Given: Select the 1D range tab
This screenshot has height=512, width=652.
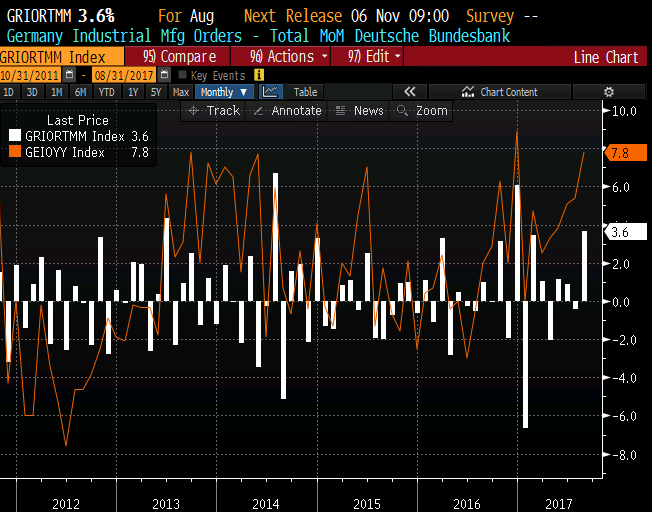Looking at the screenshot, I should click(x=8, y=92).
